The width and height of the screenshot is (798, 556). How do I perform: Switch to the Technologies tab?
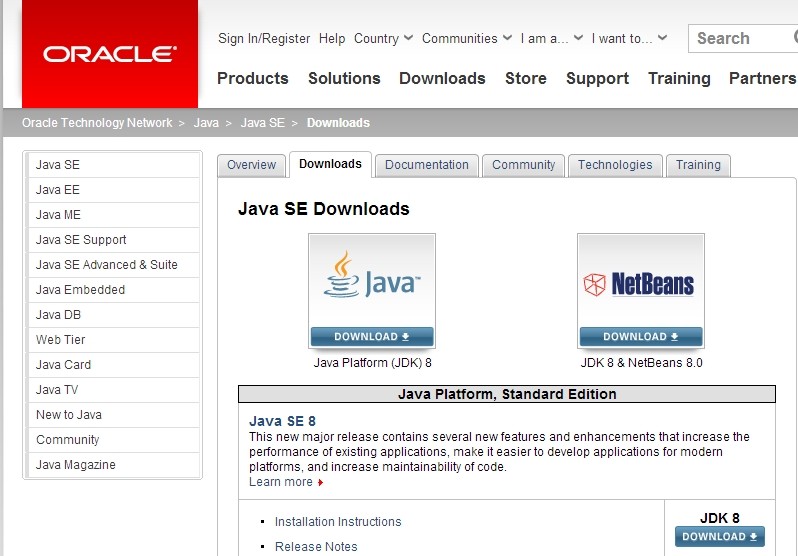pyautogui.click(x=615, y=165)
